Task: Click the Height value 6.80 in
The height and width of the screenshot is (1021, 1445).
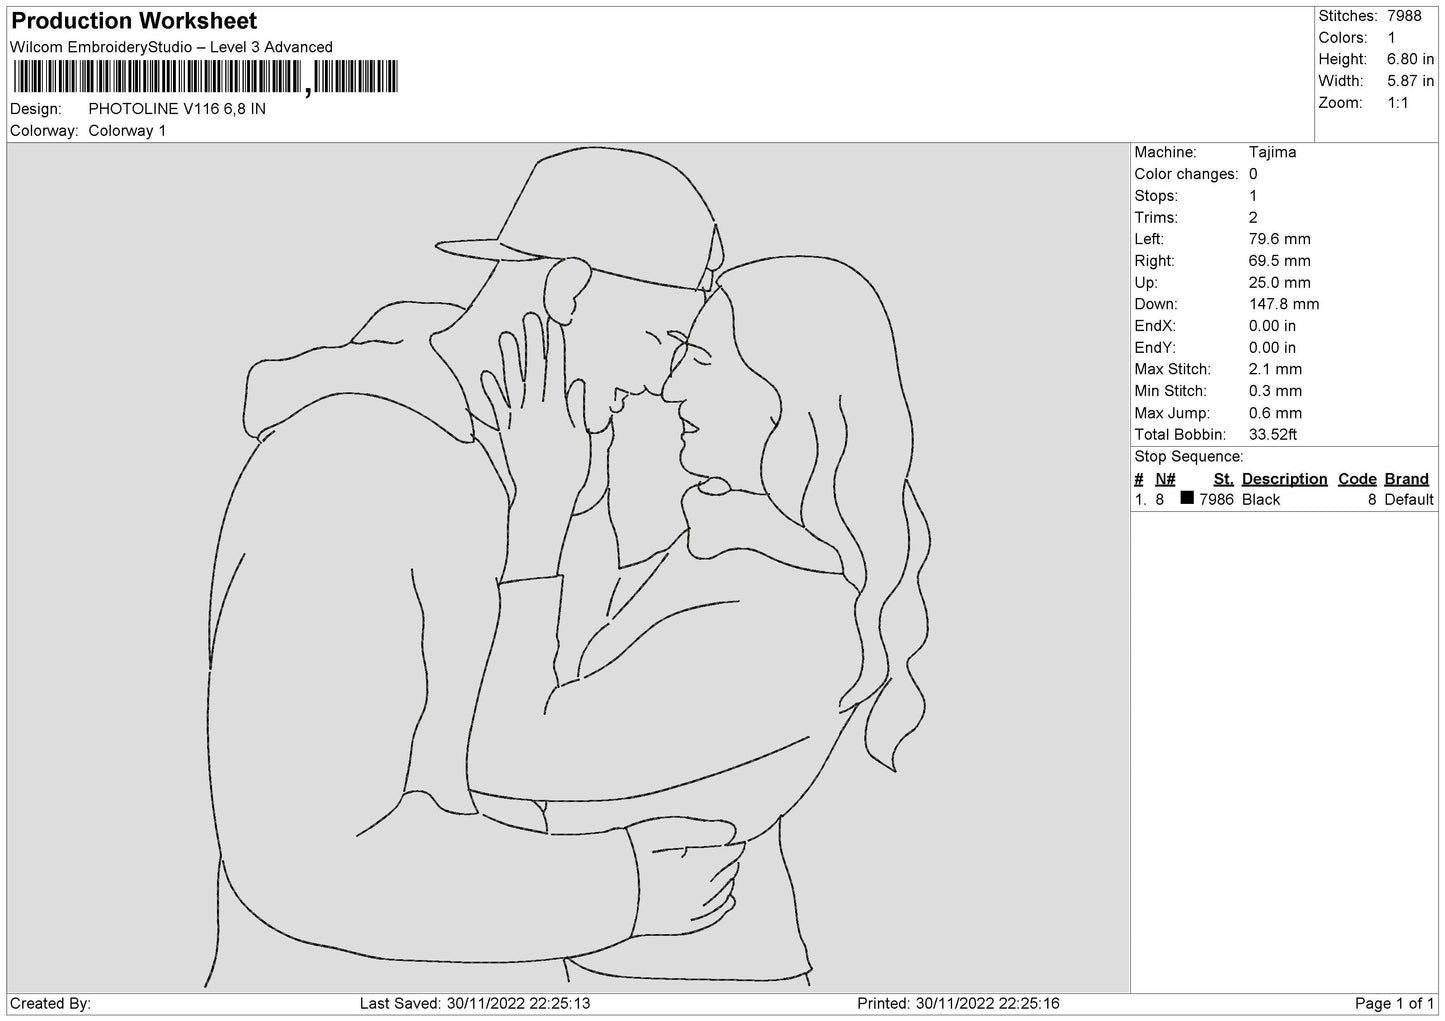Action: pos(1410,60)
